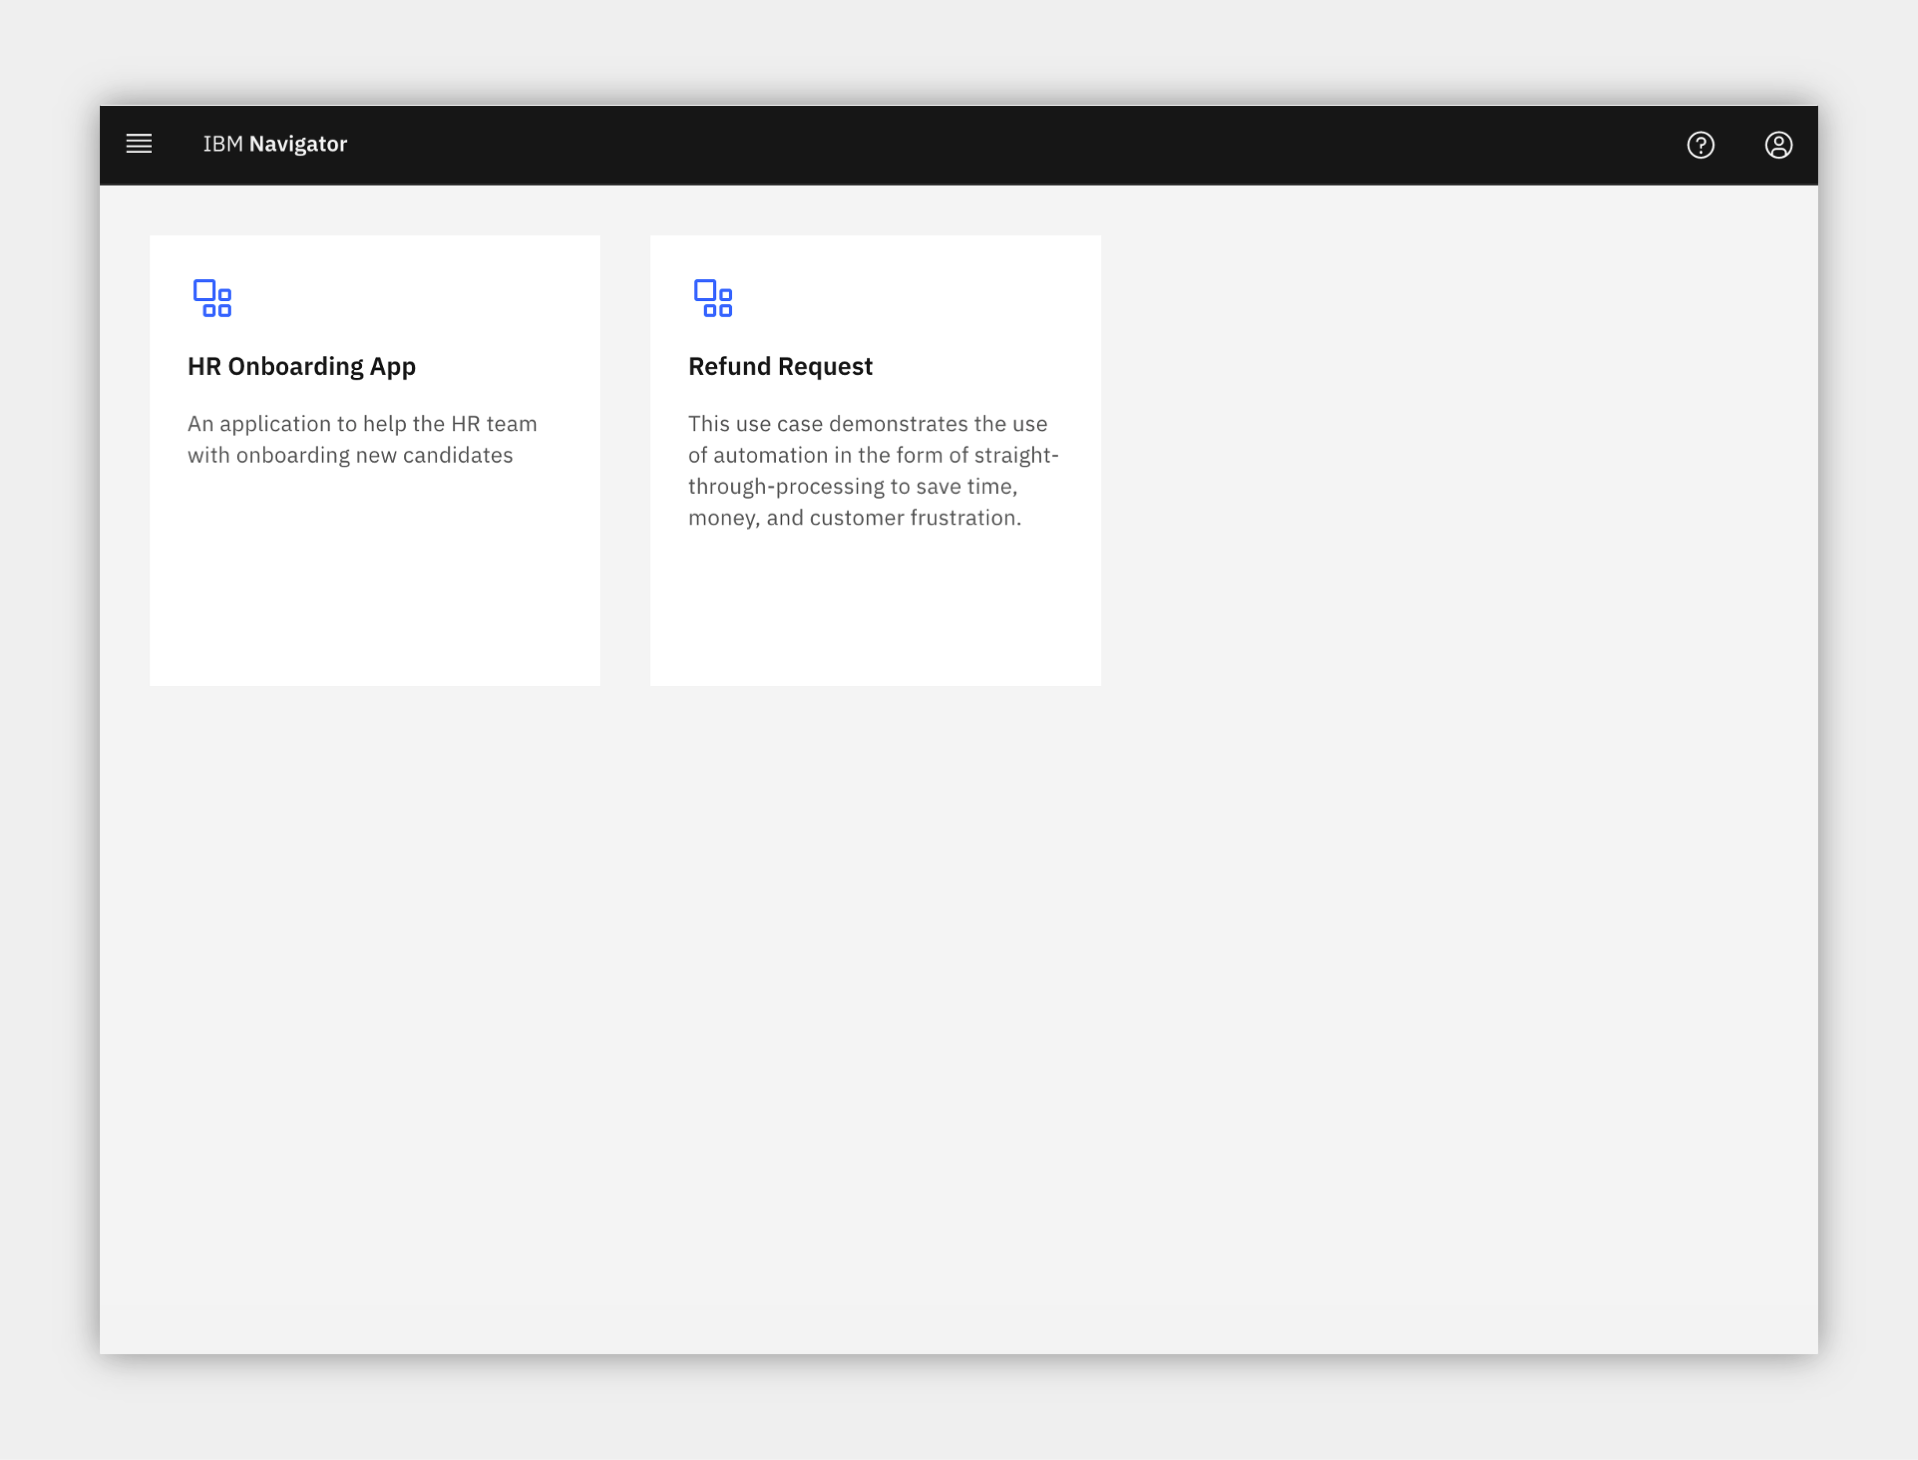
Task: Open the Refund Request title
Action: tap(780, 366)
